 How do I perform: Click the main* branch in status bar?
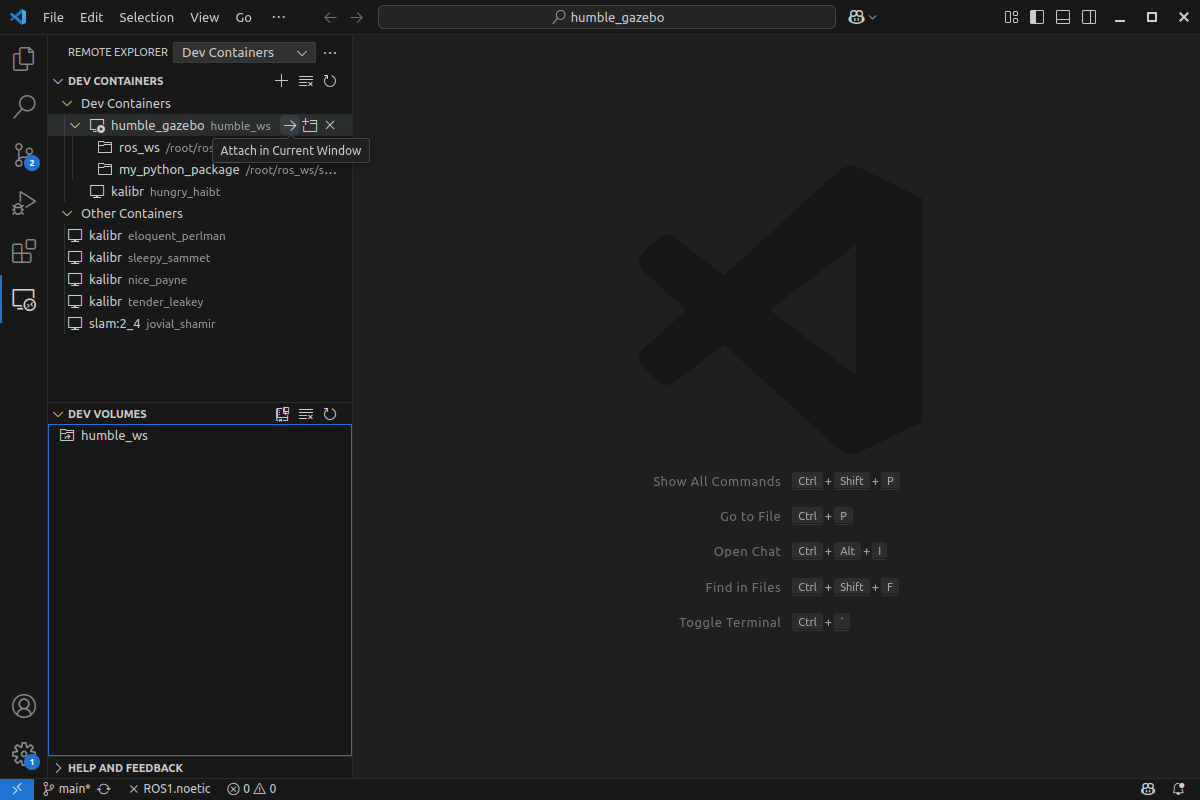74,789
